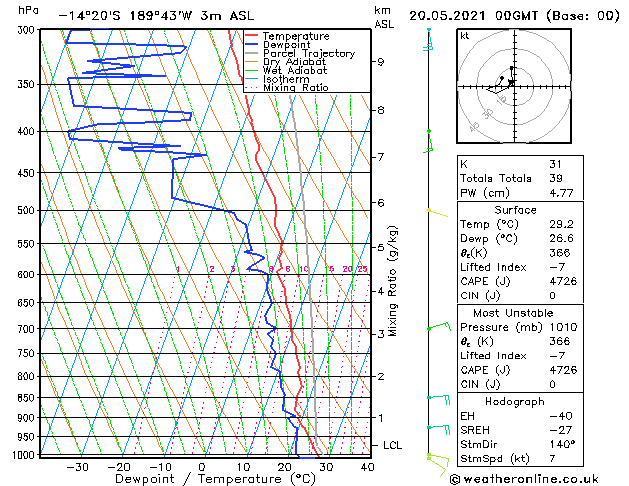Click the hodograph circle center
Screen dimensions: 629x486
(514, 86)
